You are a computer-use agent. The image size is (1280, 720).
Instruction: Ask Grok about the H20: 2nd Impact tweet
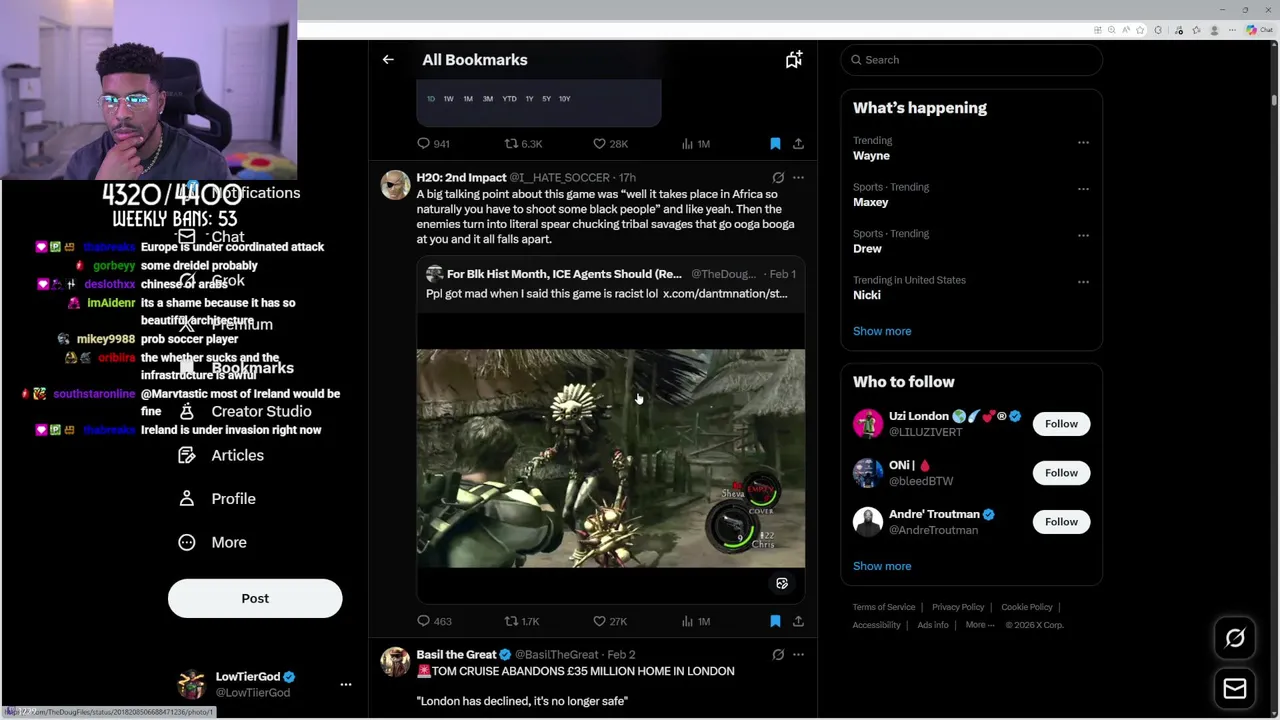click(778, 178)
